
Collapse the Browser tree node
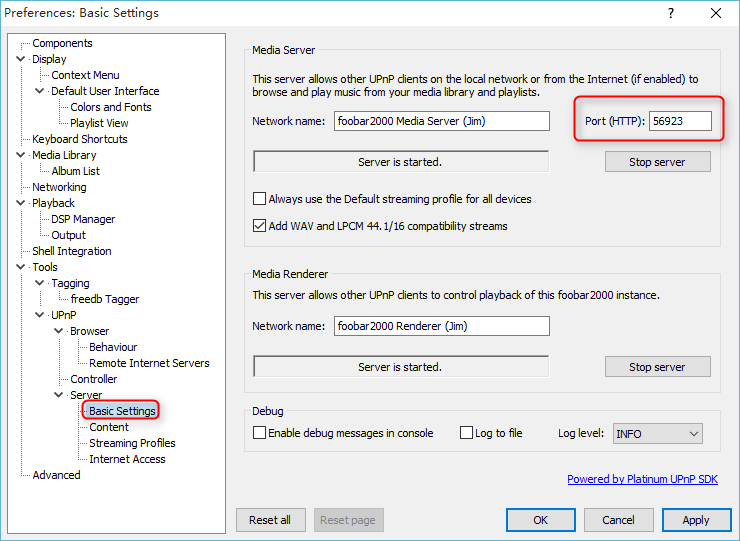(x=59, y=331)
